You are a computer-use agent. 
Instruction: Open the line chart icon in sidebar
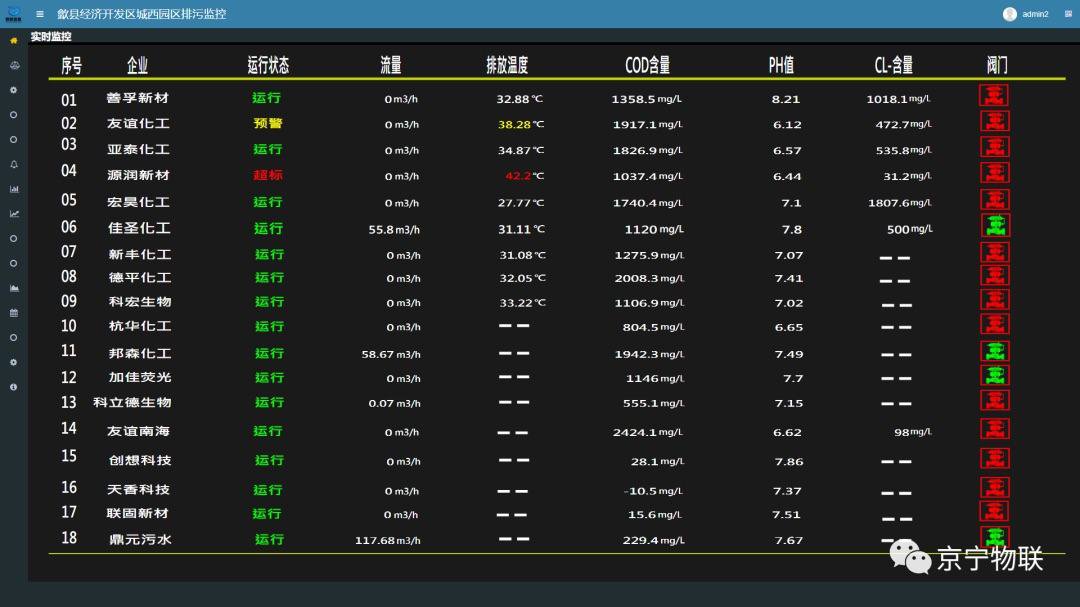(x=14, y=213)
